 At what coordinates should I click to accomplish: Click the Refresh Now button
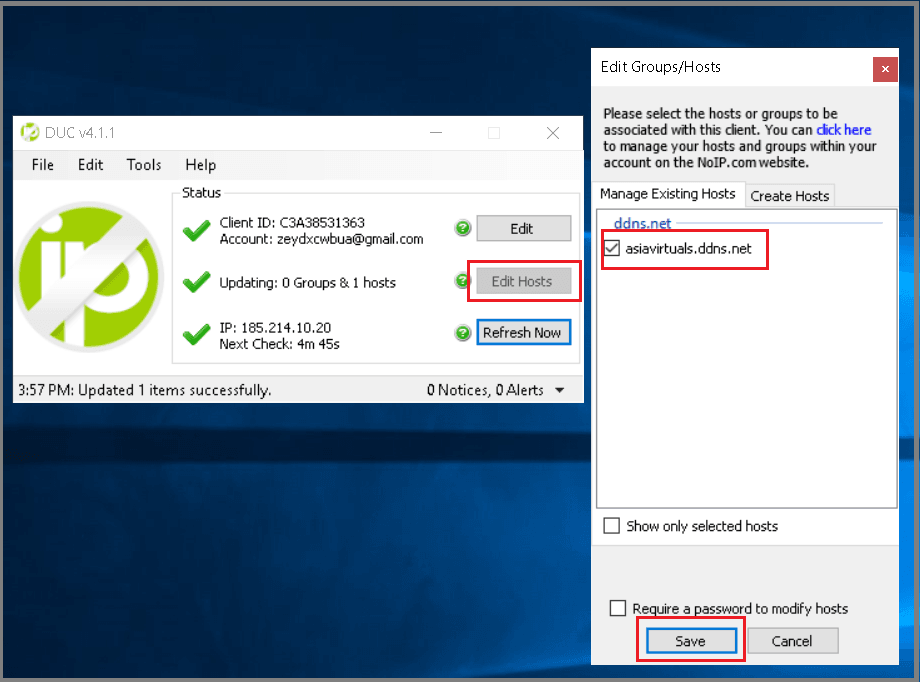tap(523, 333)
